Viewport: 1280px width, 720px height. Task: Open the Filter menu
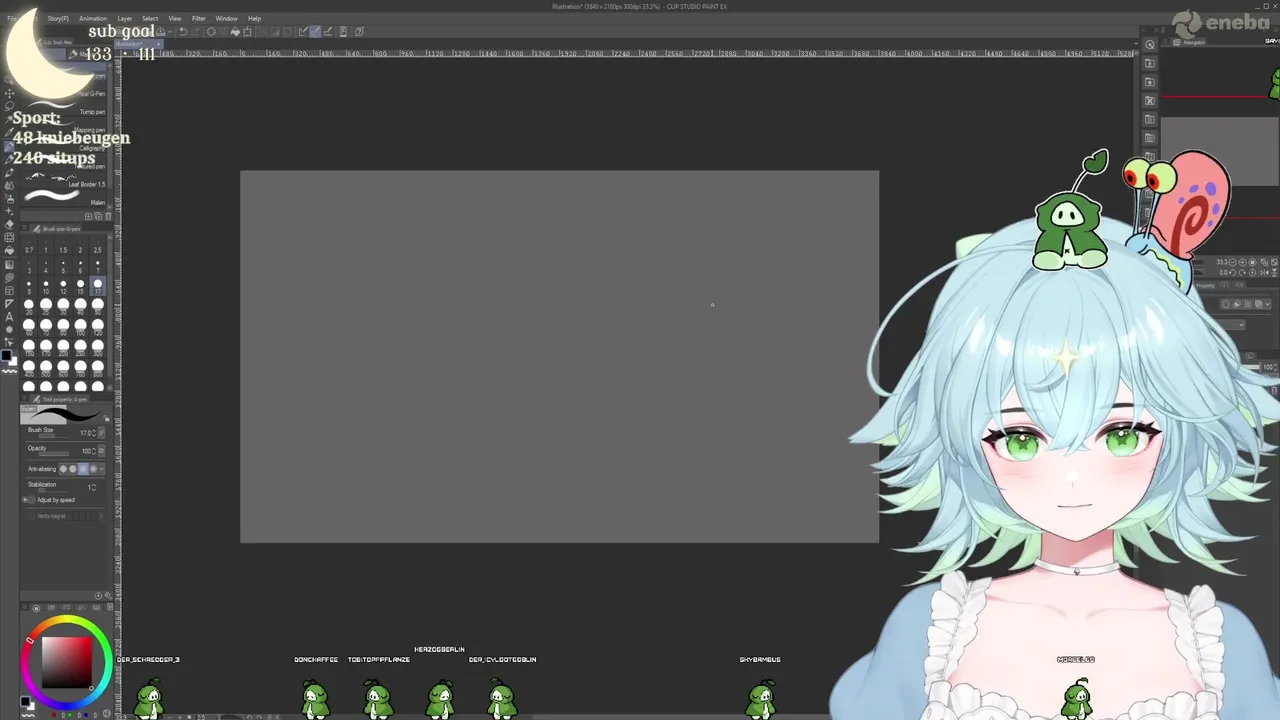pyautogui.click(x=199, y=18)
